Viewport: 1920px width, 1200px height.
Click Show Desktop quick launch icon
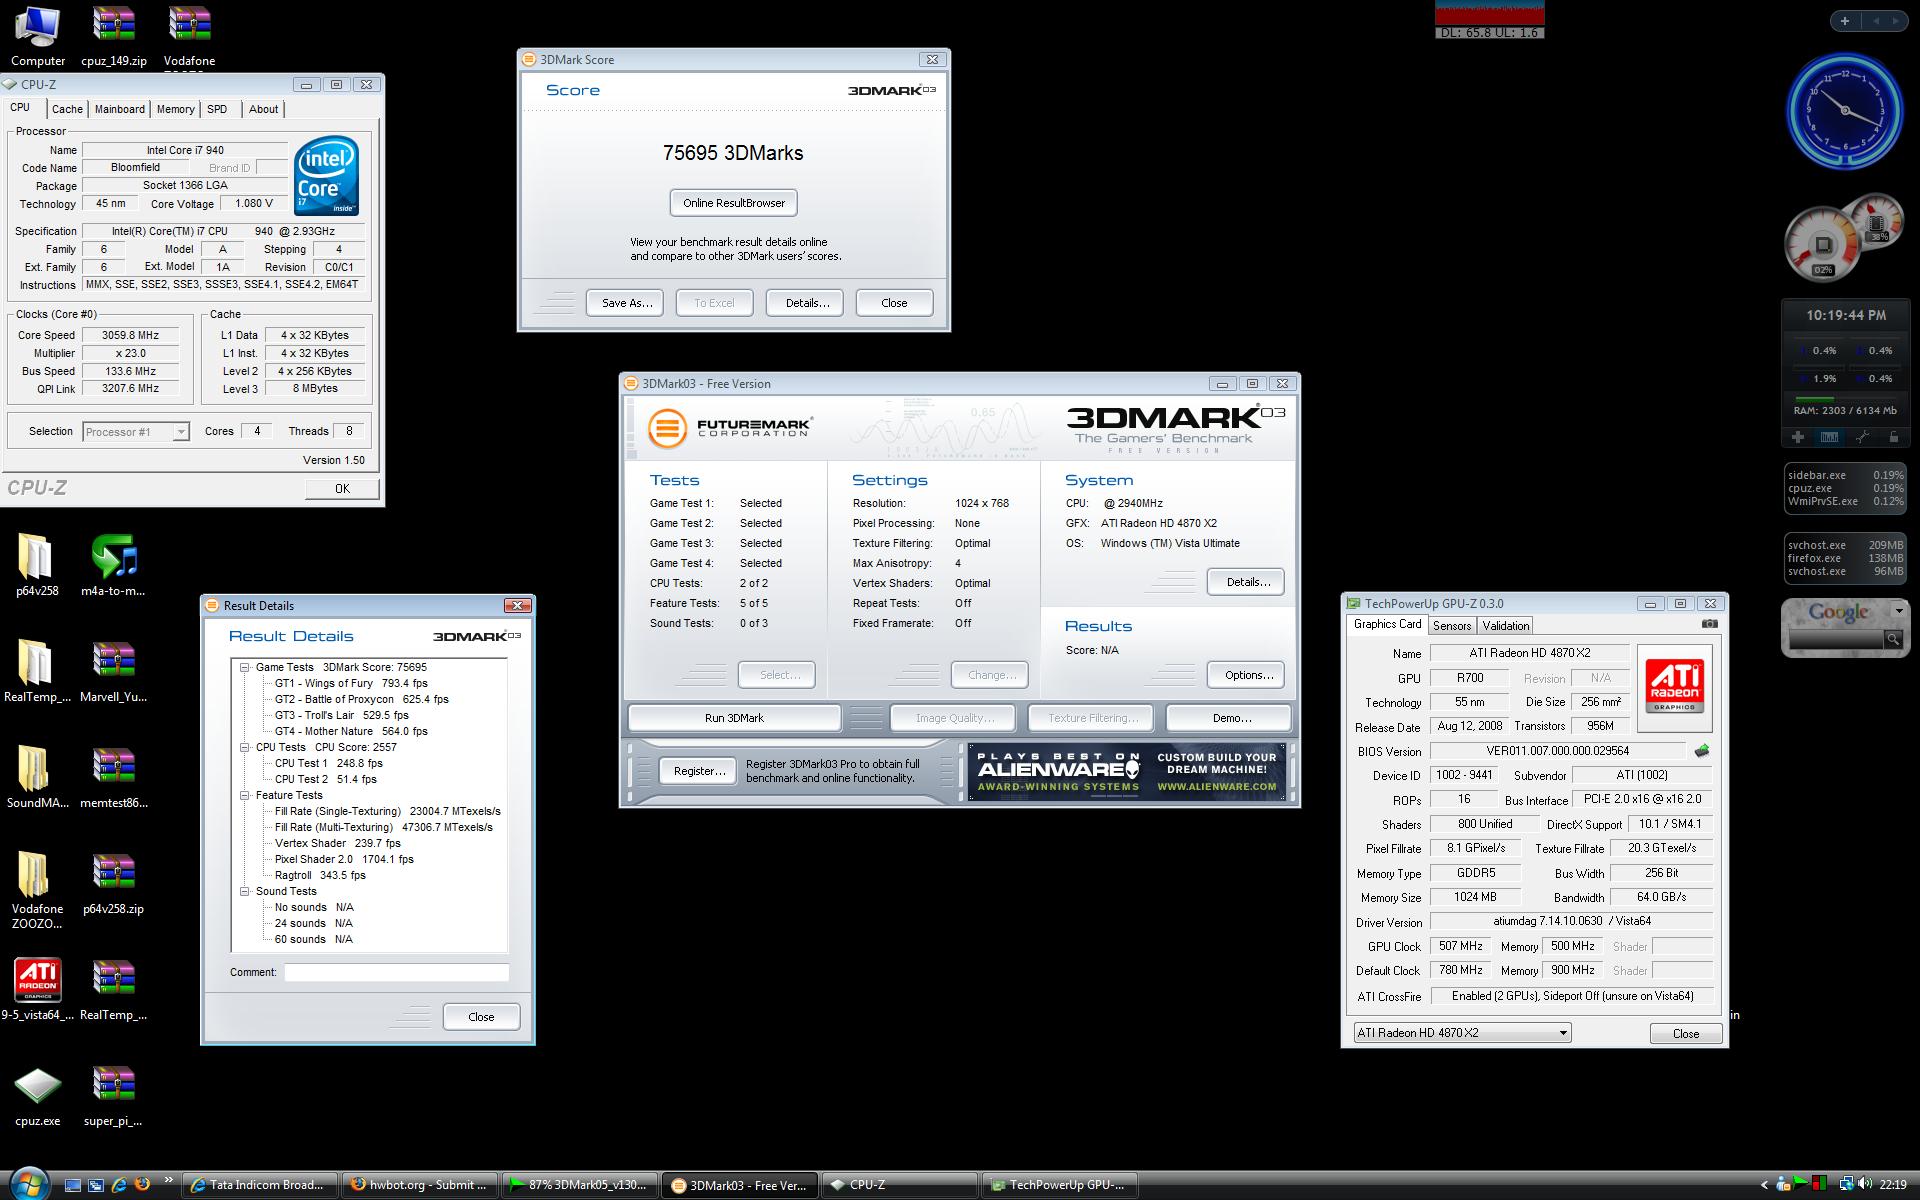tap(73, 1185)
